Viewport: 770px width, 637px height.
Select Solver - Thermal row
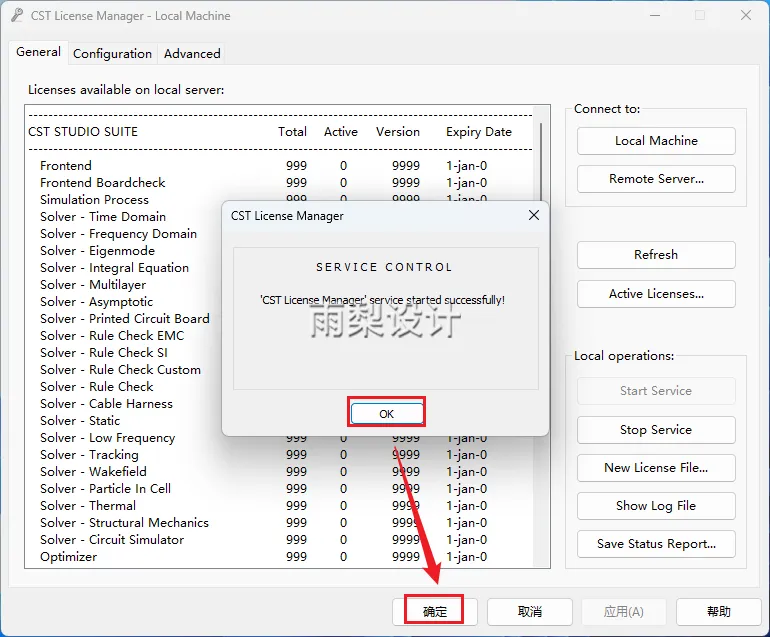[x=263, y=506]
